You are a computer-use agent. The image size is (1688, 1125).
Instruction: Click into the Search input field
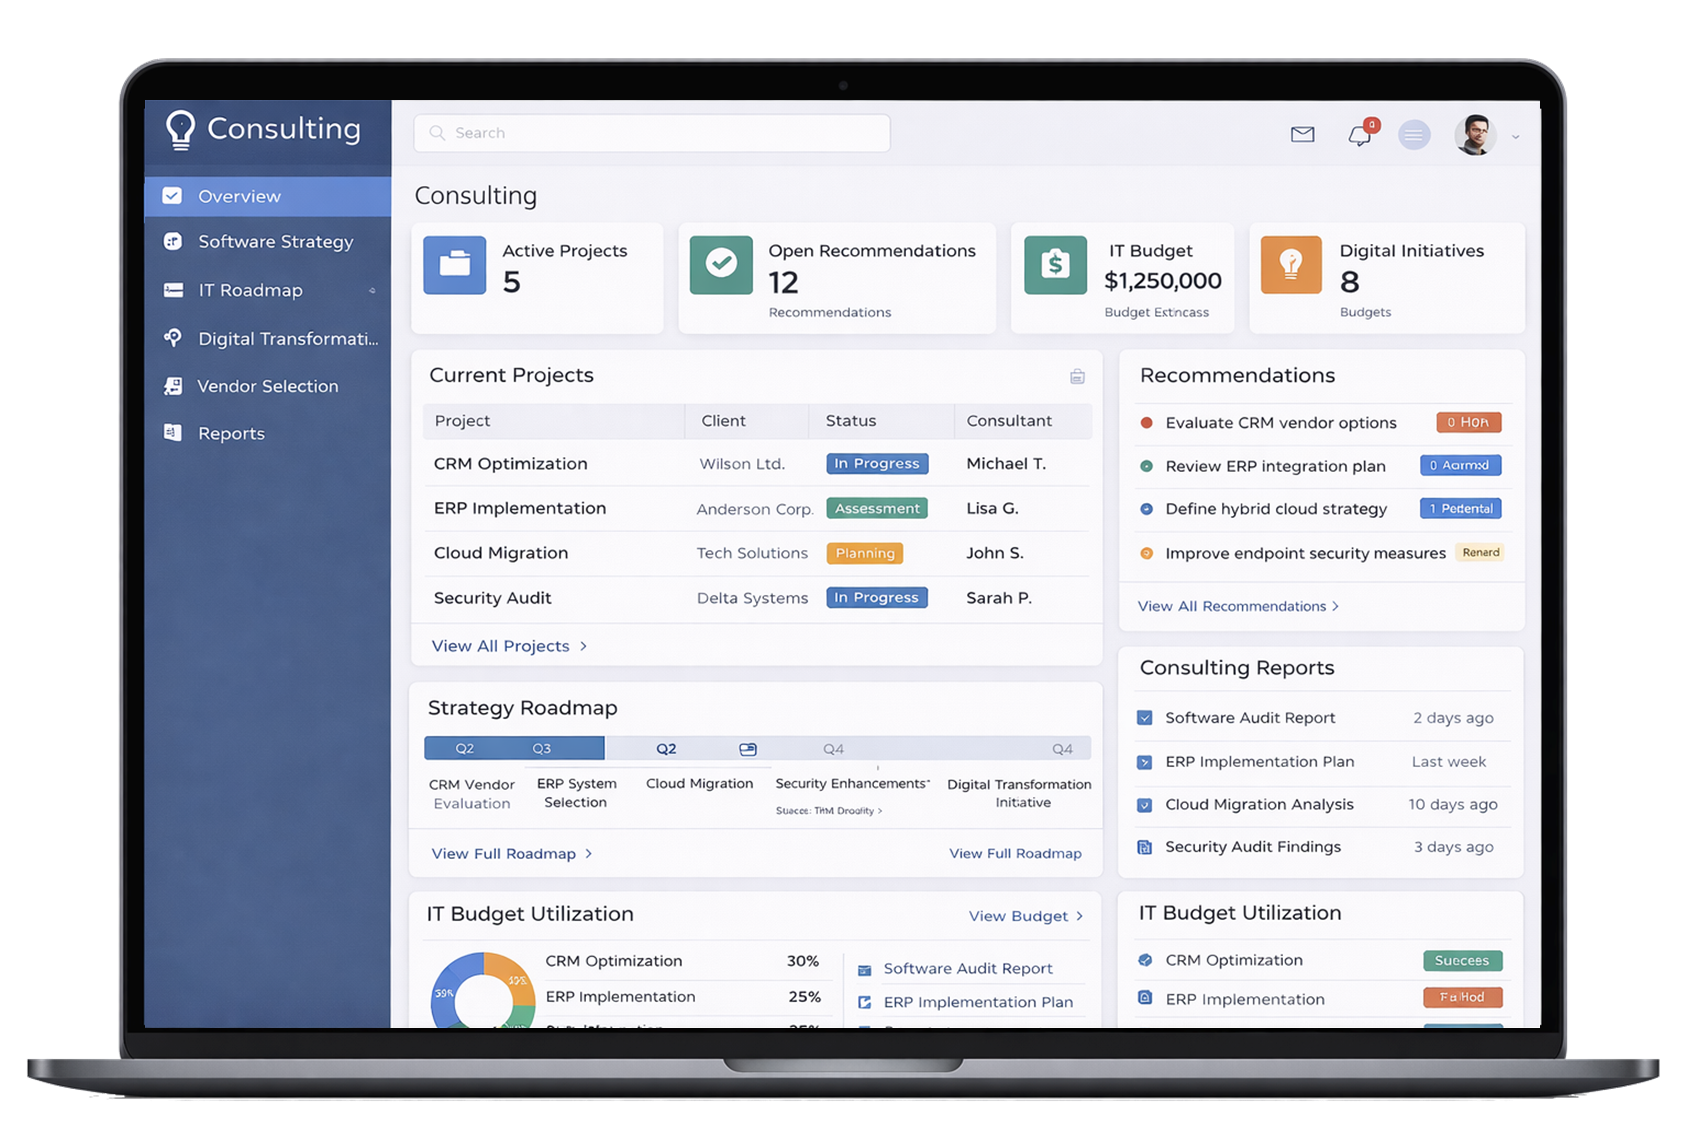point(652,133)
